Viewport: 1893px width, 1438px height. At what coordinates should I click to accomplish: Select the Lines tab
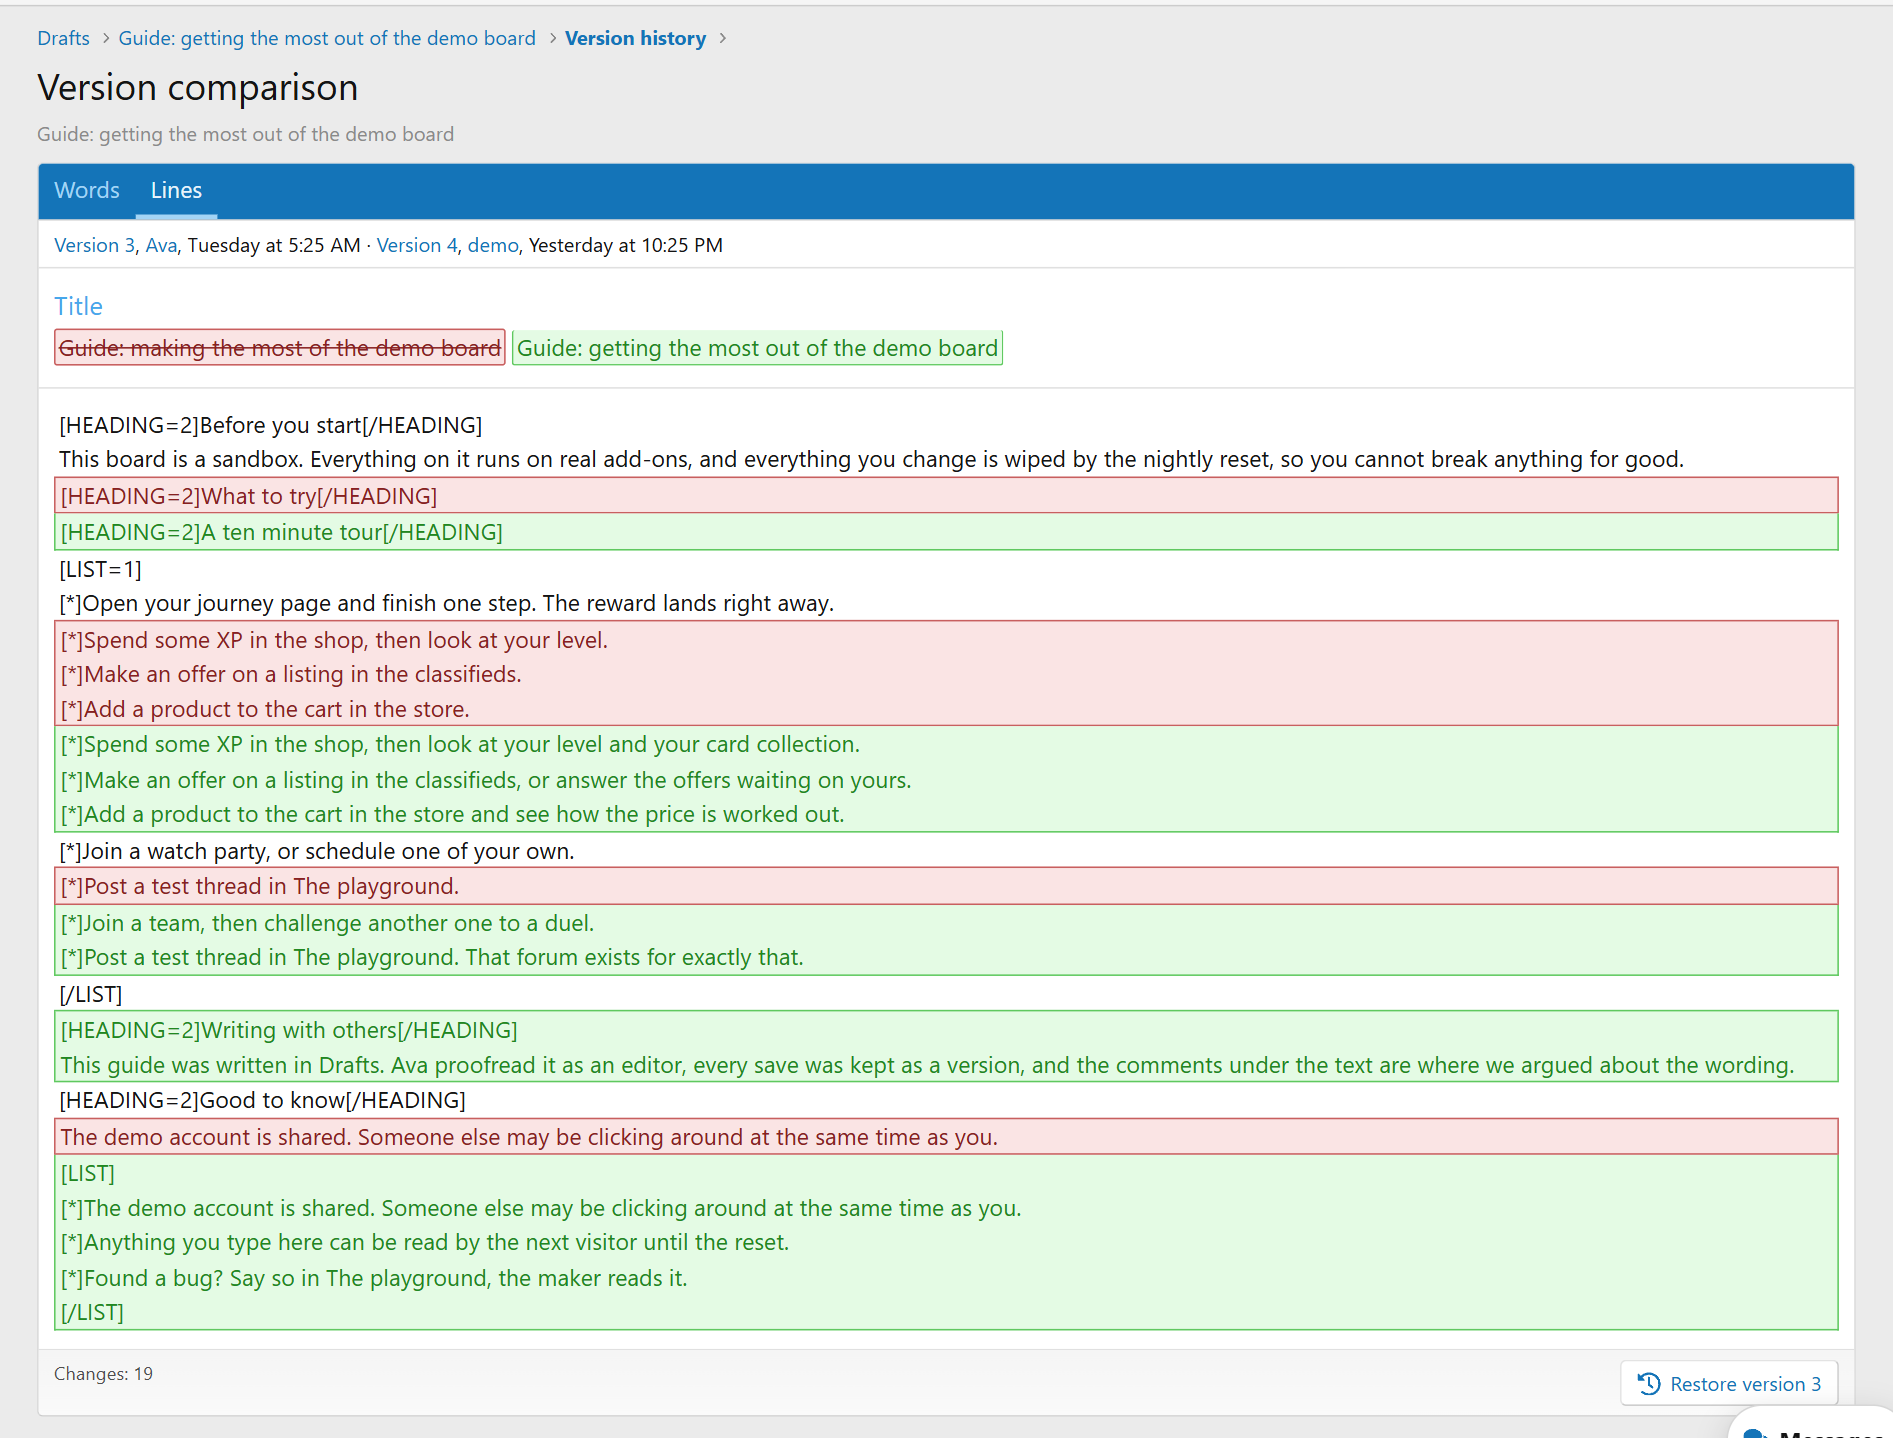176,190
